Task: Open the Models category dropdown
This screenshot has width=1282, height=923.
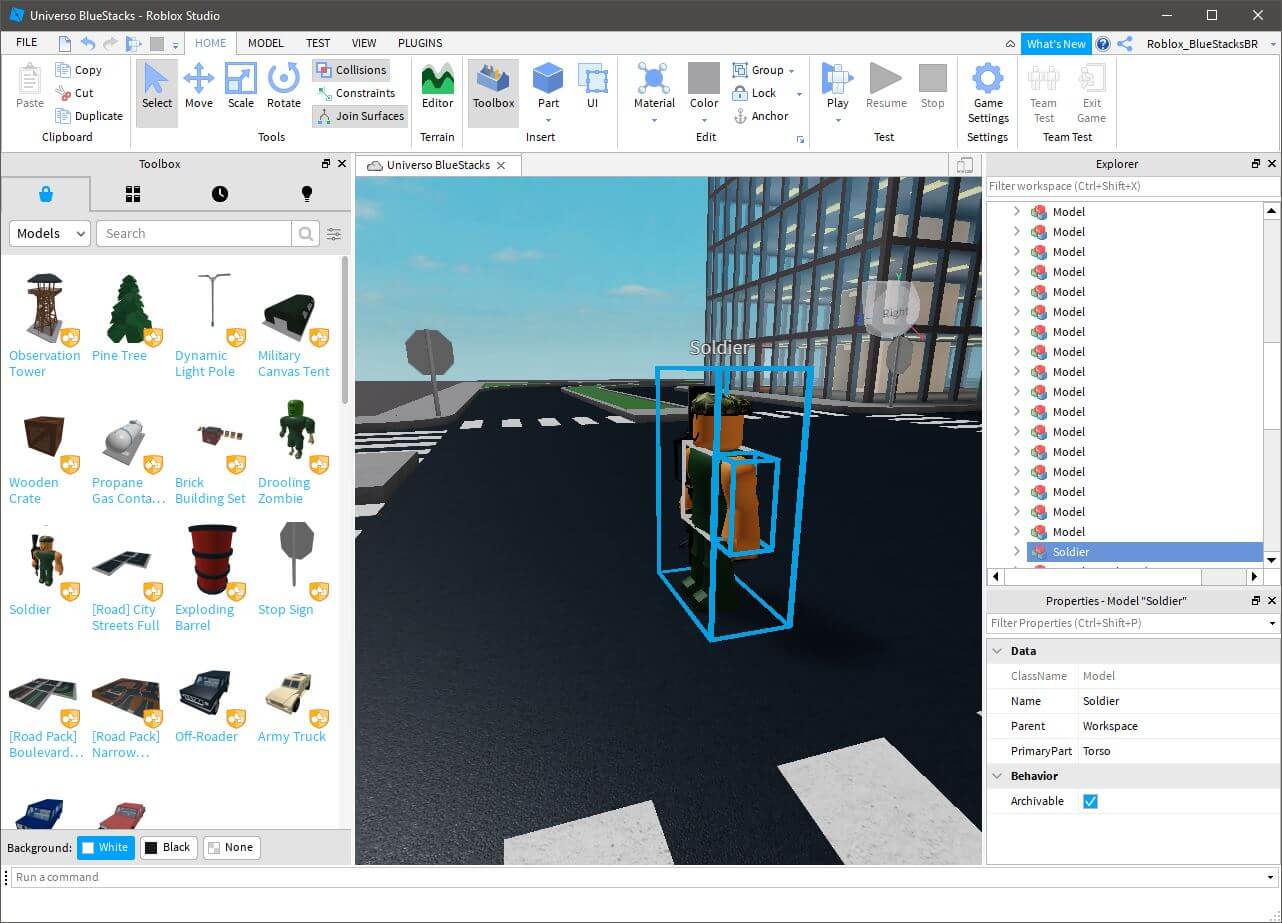Action: 50,233
